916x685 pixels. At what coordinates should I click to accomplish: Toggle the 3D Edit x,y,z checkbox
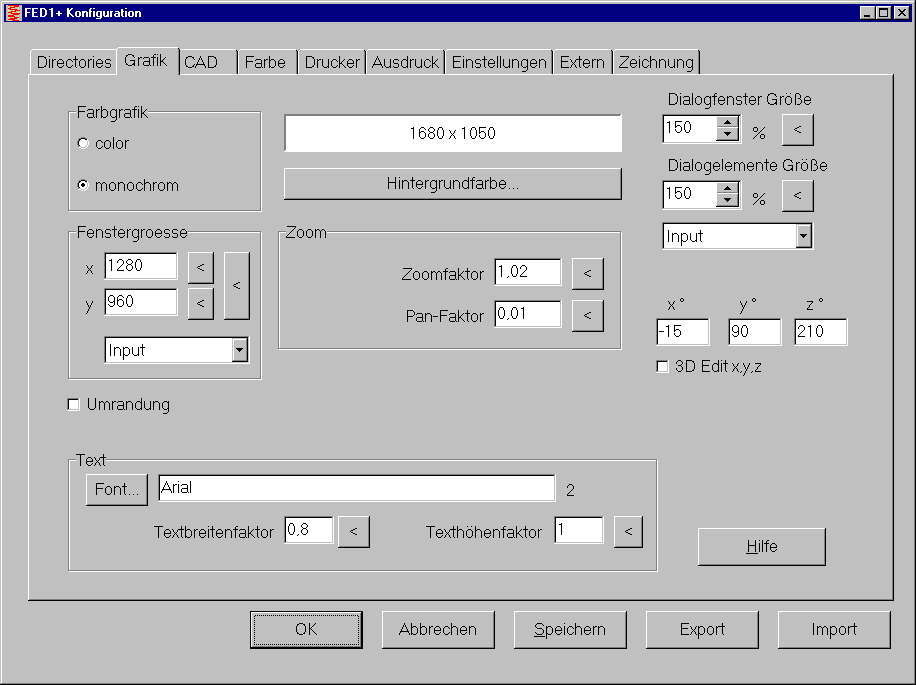pos(661,367)
